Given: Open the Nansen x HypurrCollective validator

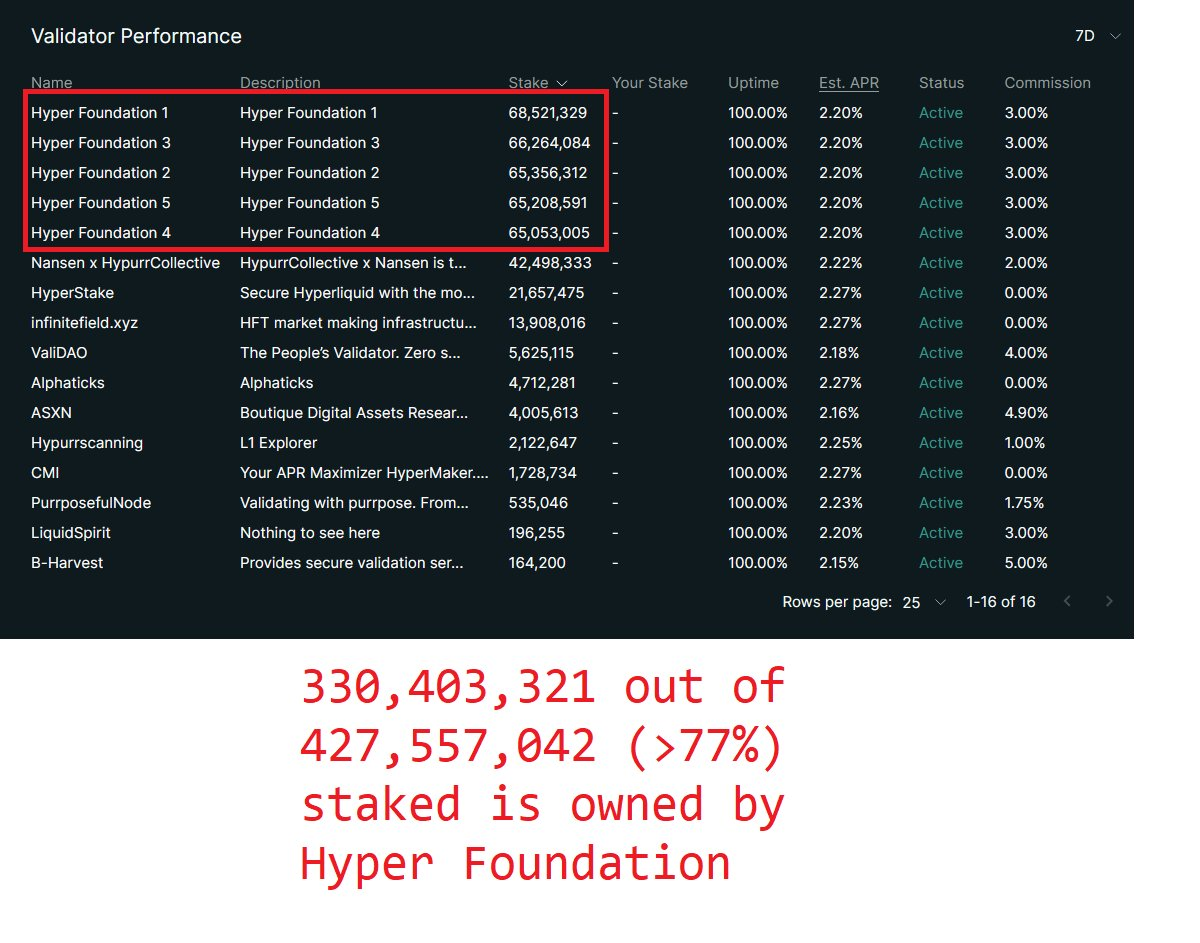Looking at the screenshot, I should 125,263.
